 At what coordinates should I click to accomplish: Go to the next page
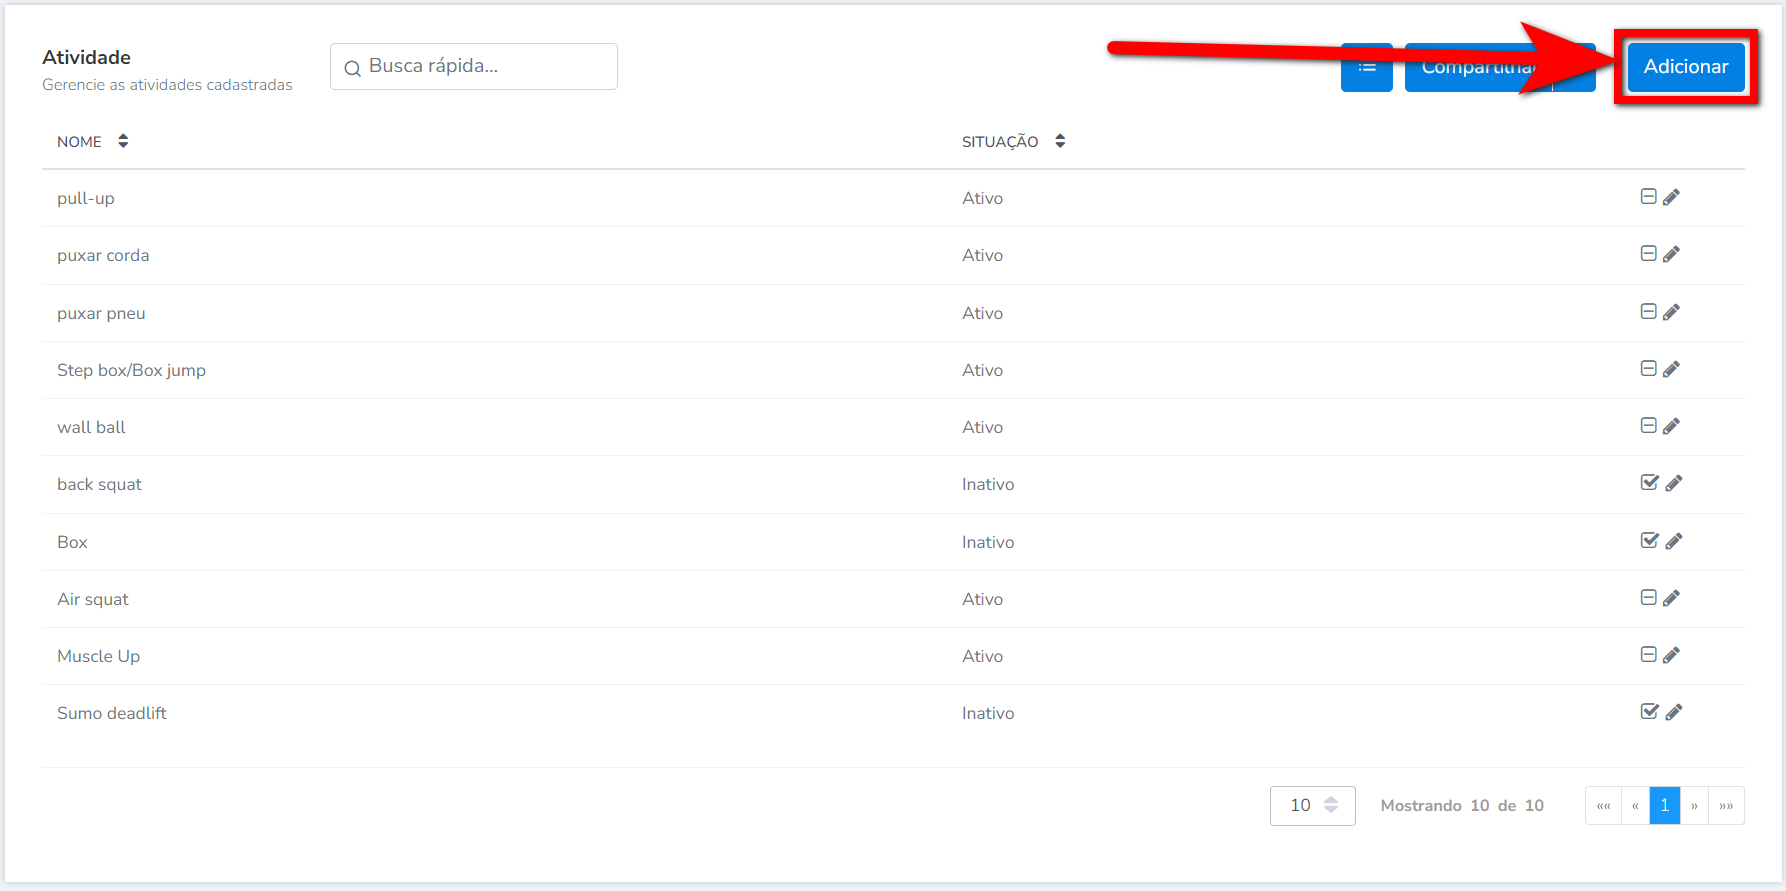1694,806
